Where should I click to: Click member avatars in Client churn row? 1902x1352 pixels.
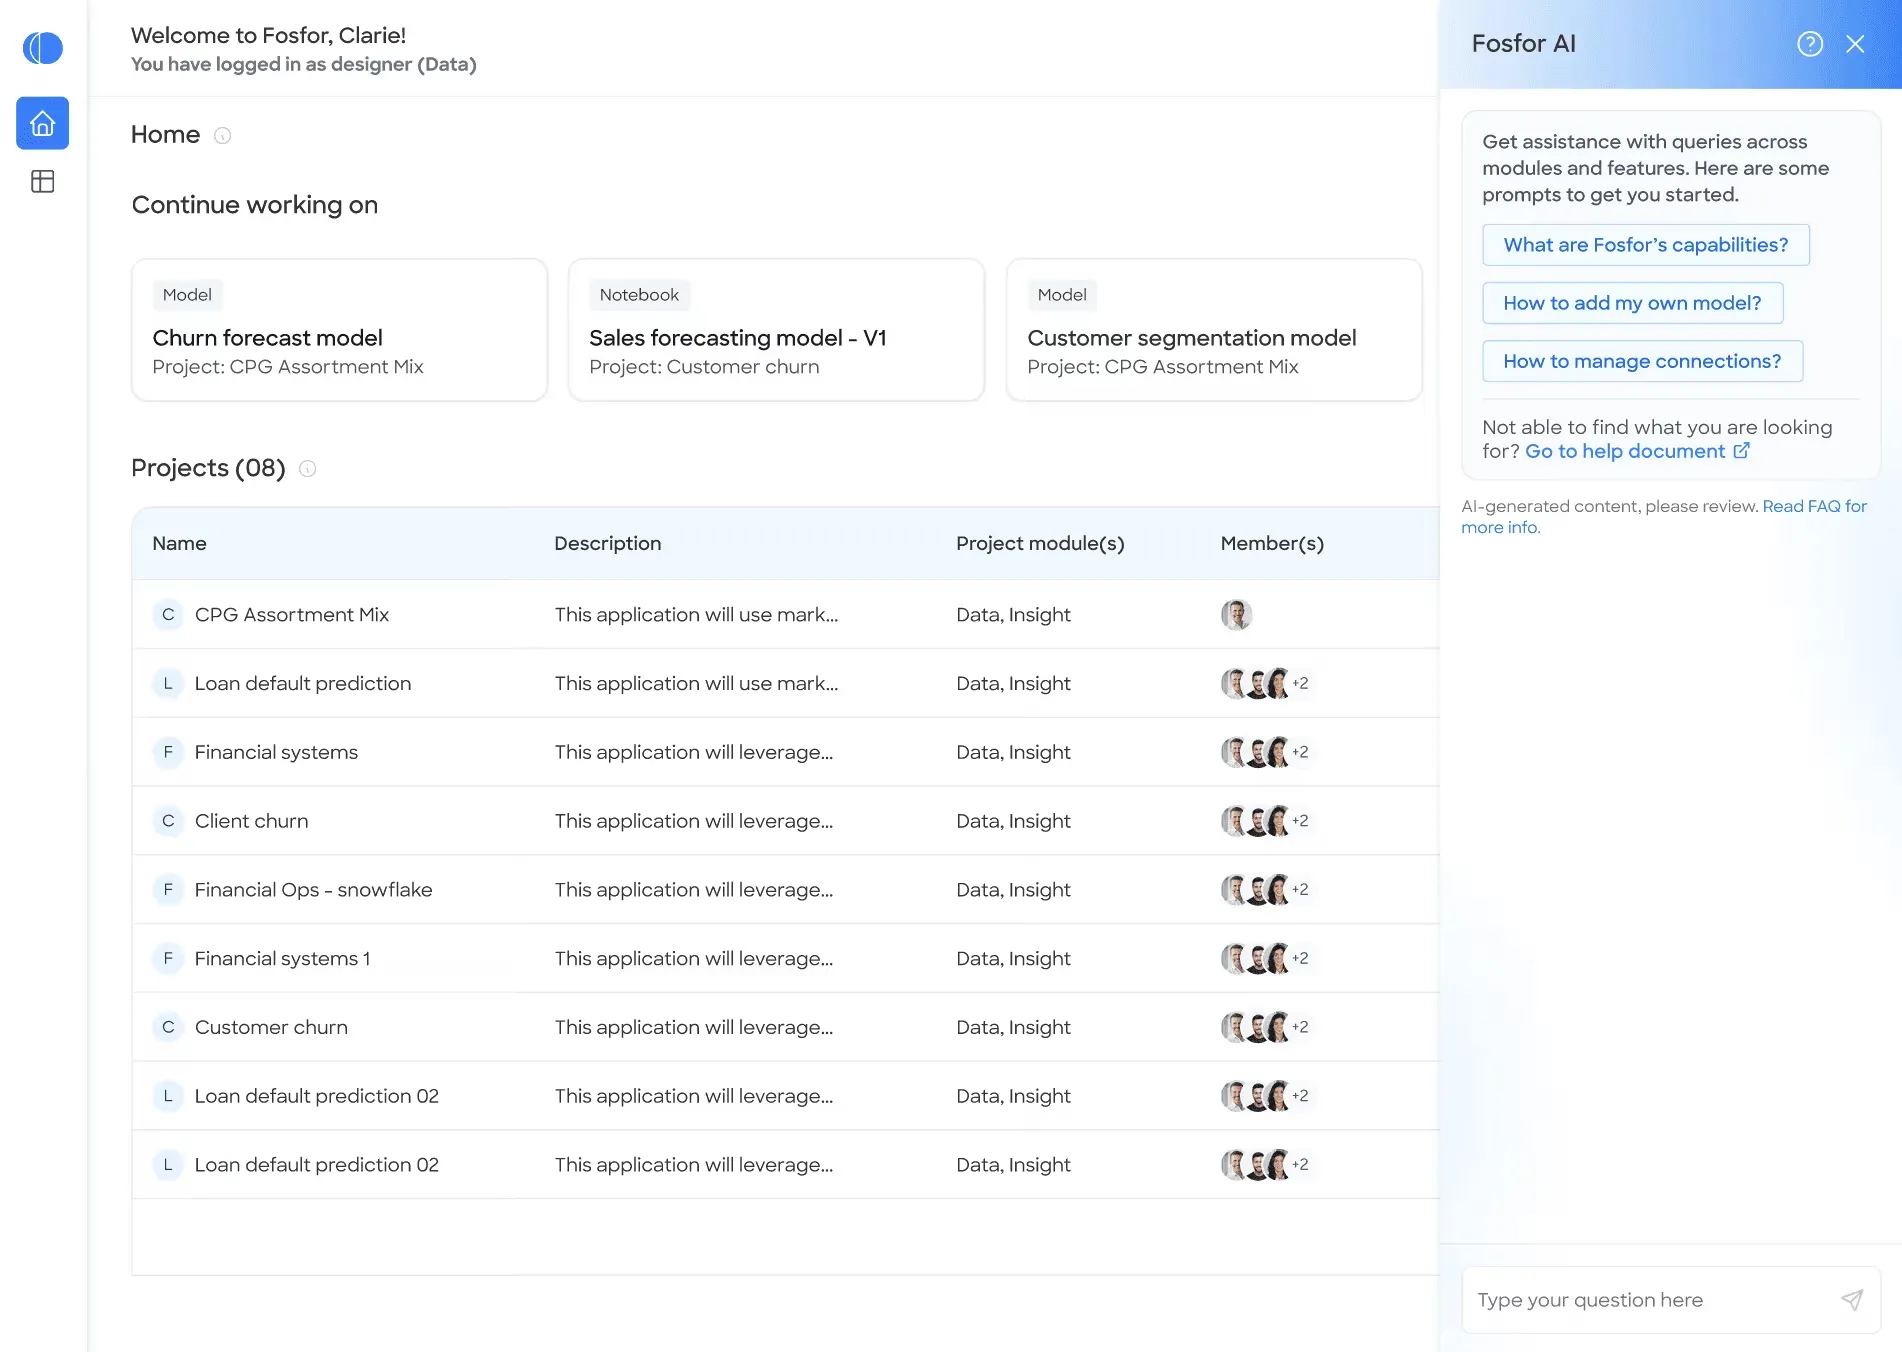pos(1265,821)
